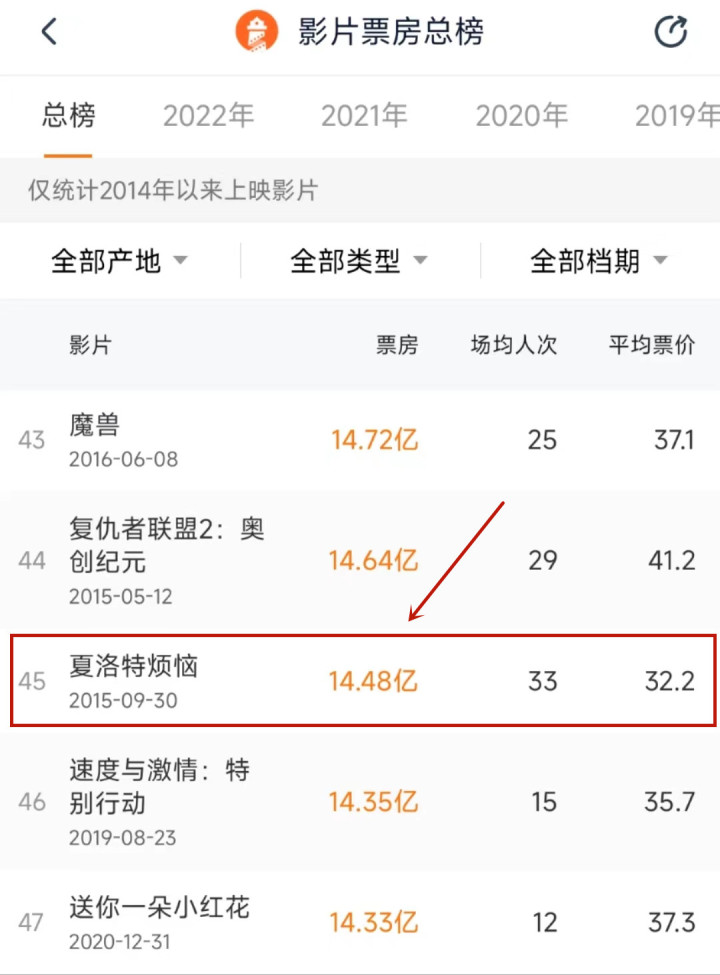Select the 2020年 tab
The image size is (720, 975).
[522, 116]
